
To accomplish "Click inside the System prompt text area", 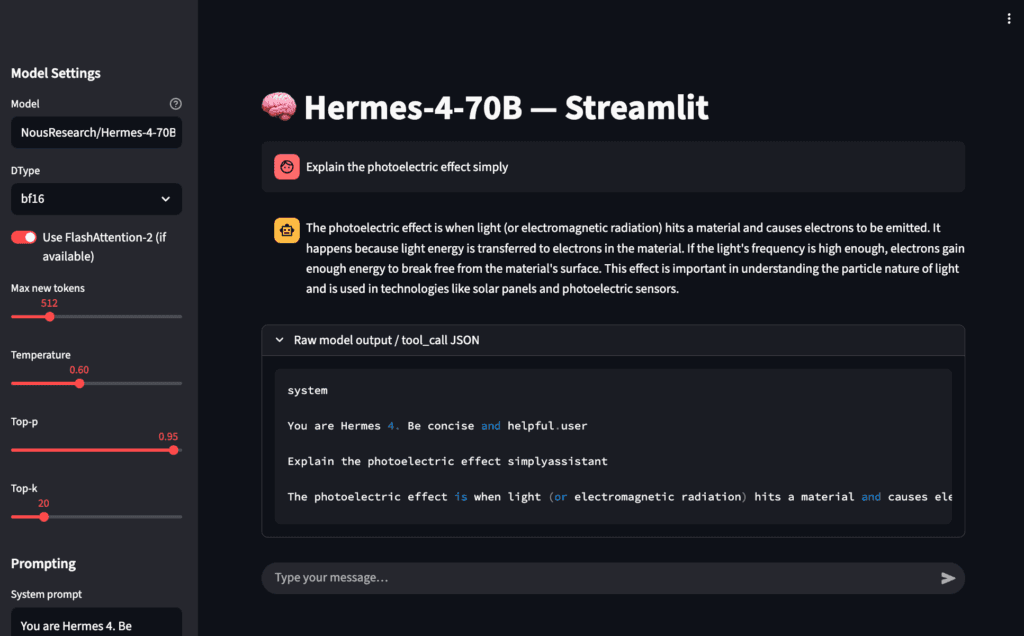I will pyautogui.click(x=97, y=622).
